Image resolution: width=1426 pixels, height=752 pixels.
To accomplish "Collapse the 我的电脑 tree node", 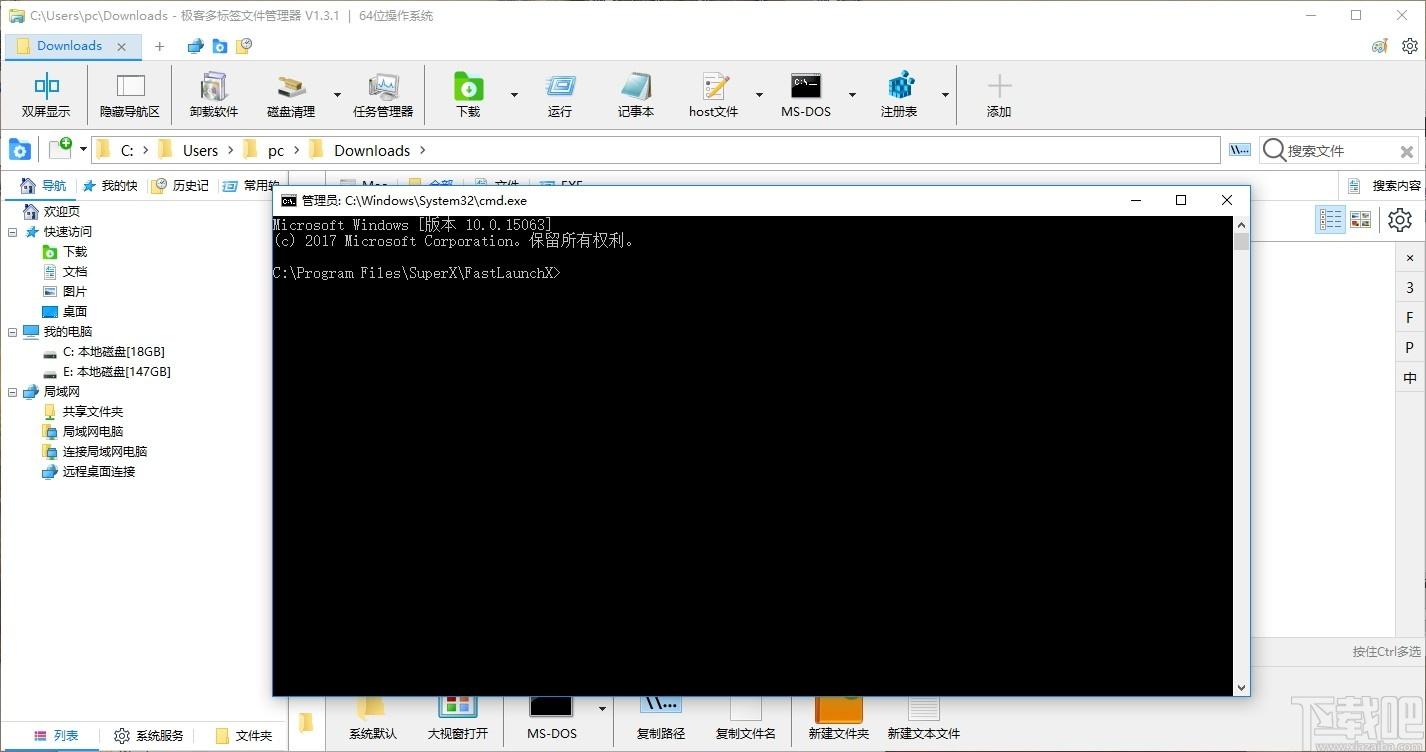I will click(x=13, y=331).
